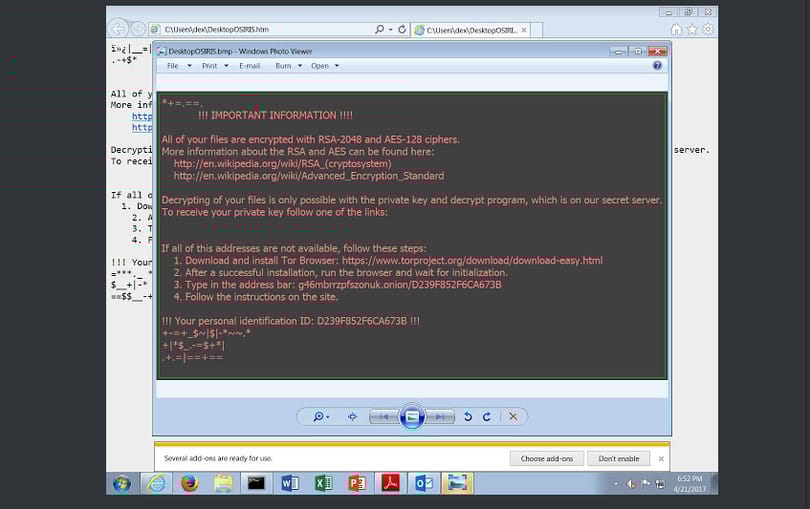Click the personal identification ID line
Image resolution: width=810 pixels, height=509 pixels.
coord(290,321)
